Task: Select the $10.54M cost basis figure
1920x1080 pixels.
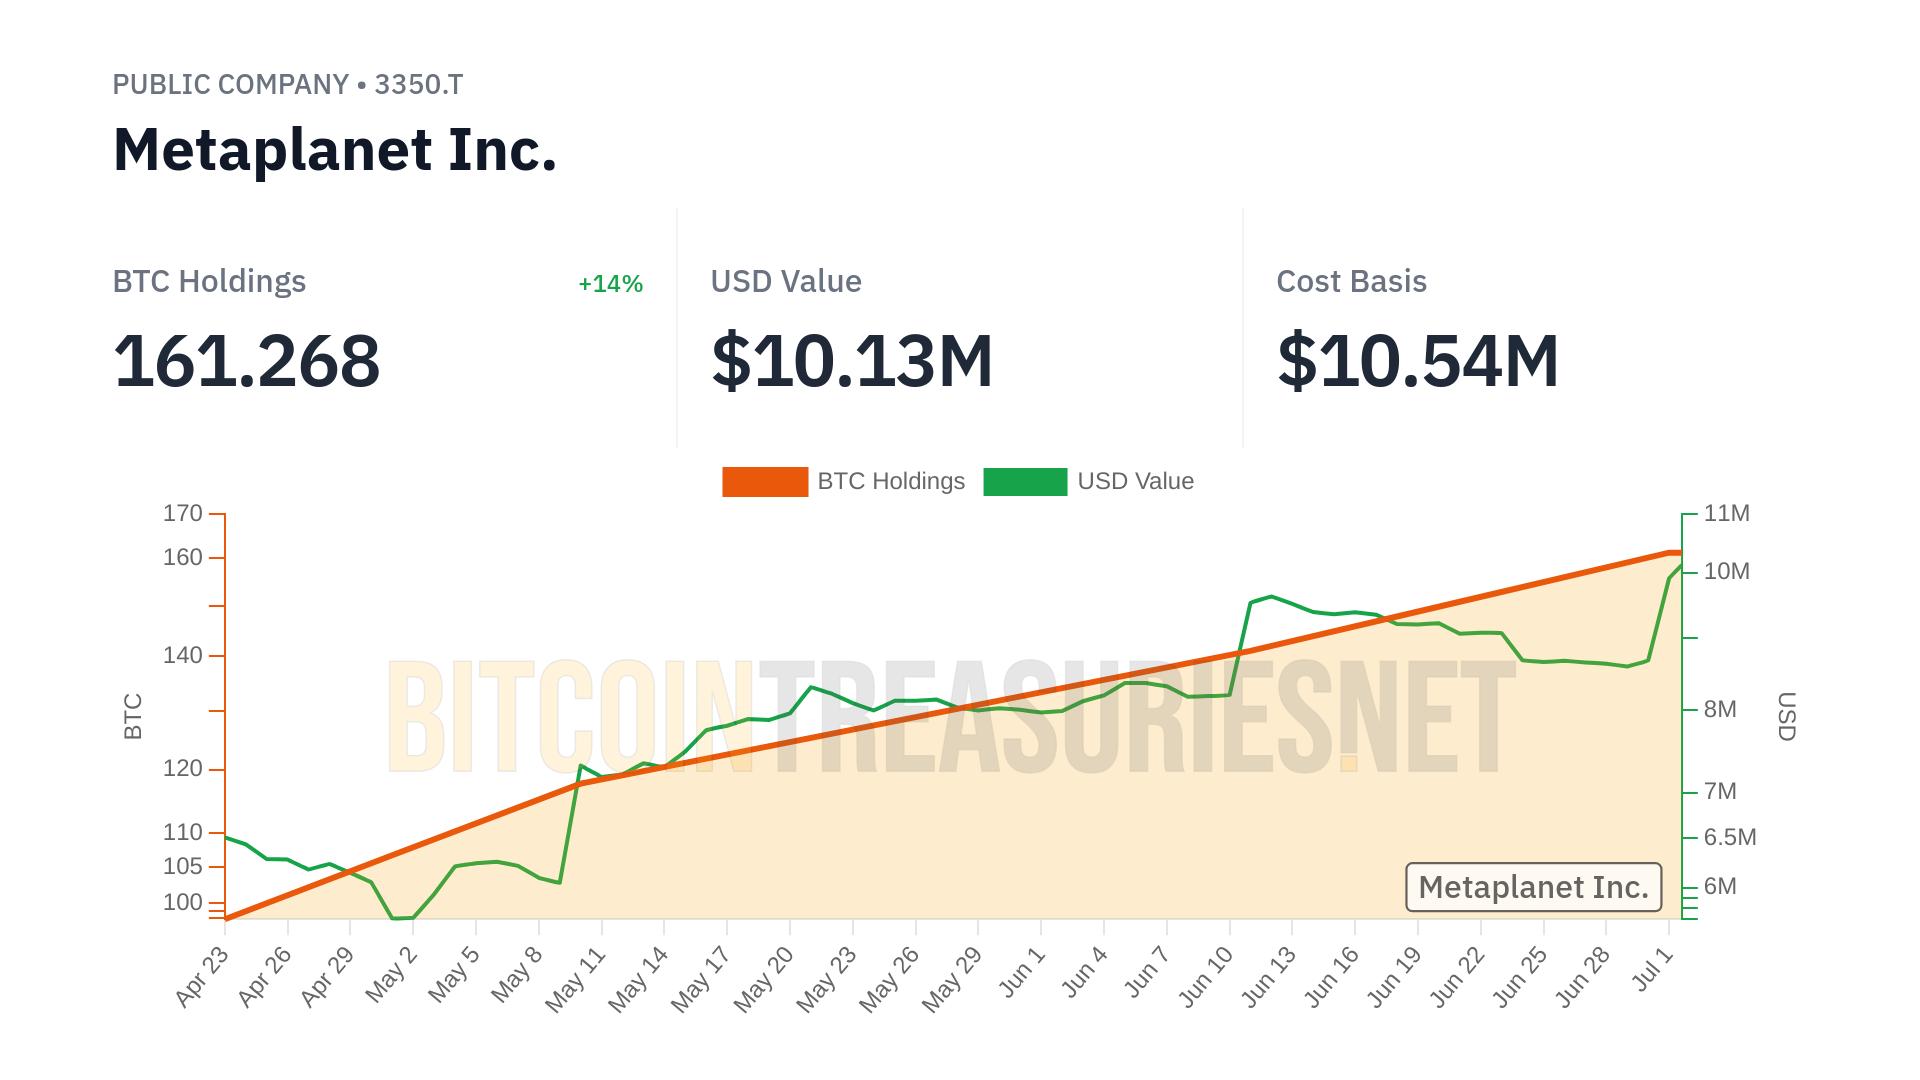Action: tap(1418, 361)
